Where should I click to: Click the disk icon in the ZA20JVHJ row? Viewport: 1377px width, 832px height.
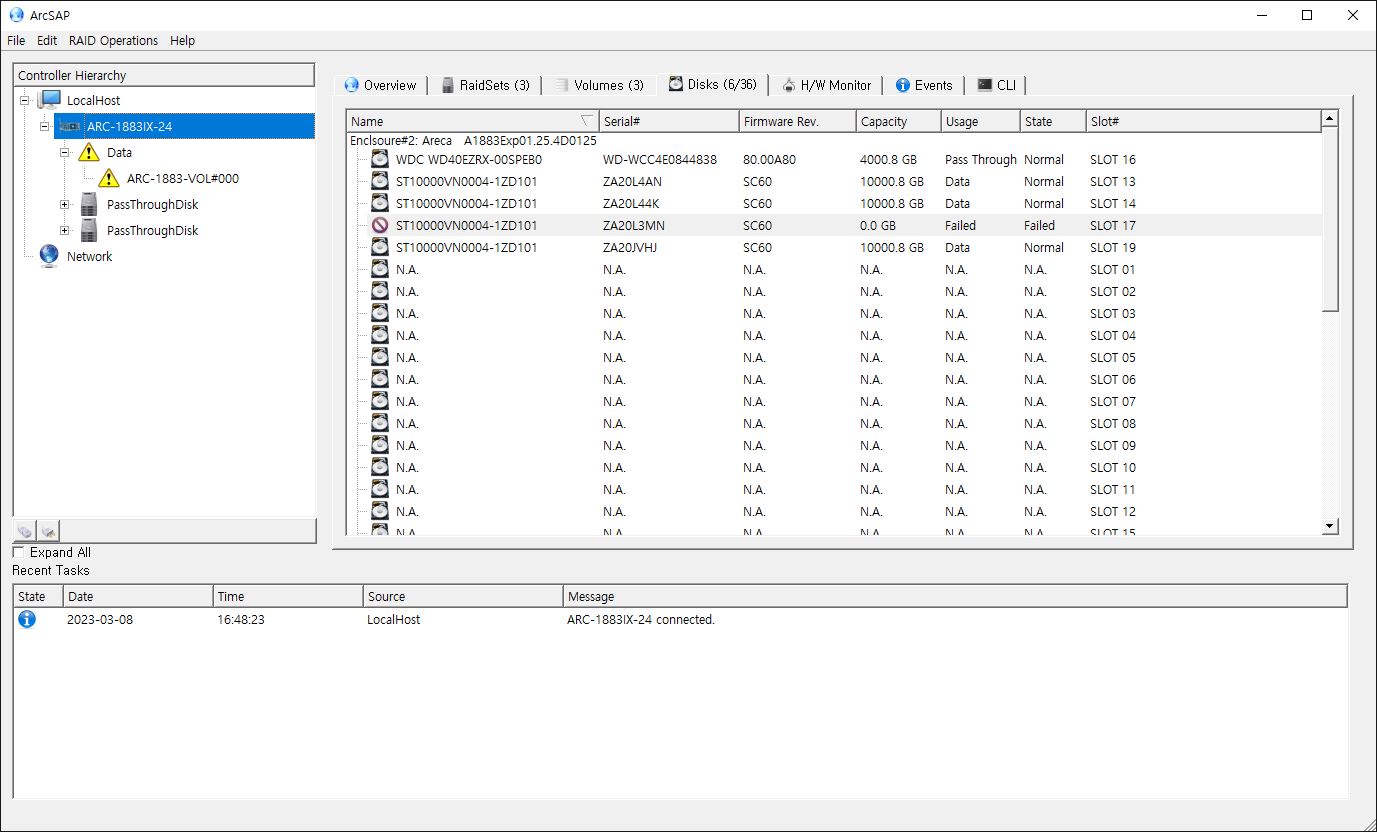pyautogui.click(x=380, y=247)
